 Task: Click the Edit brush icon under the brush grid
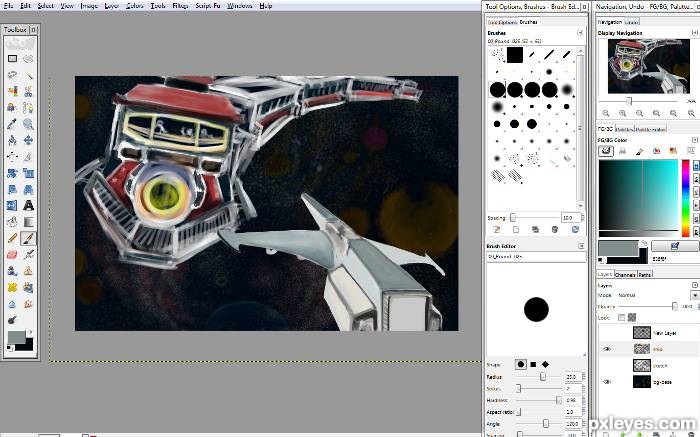496,229
